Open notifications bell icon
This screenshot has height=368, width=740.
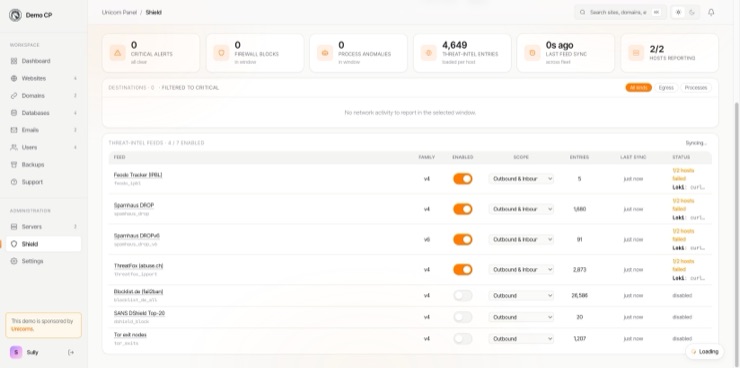(711, 12)
